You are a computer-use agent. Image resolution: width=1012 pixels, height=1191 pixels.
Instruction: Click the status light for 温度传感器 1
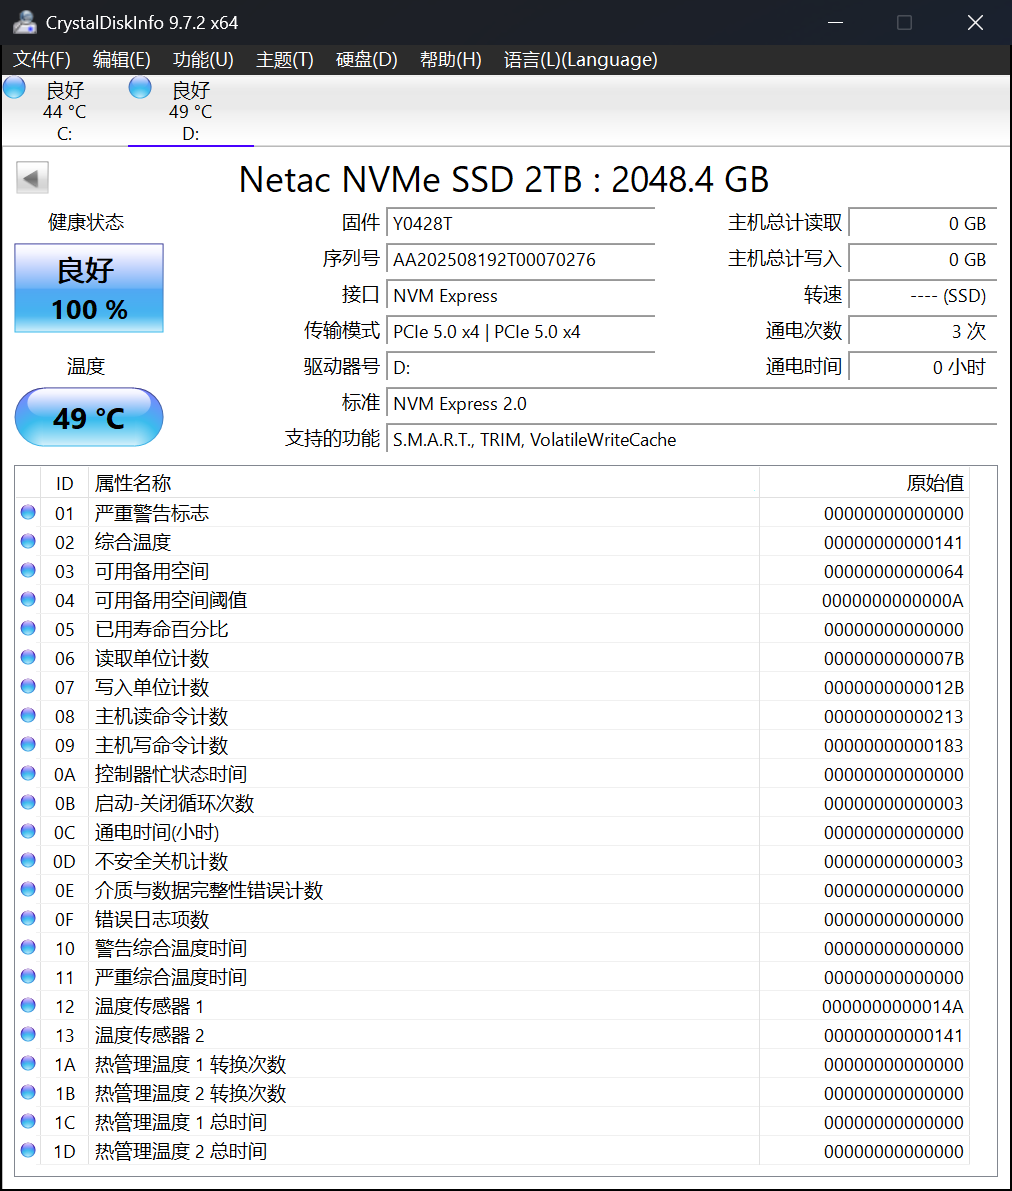pyautogui.click(x=29, y=1006)
